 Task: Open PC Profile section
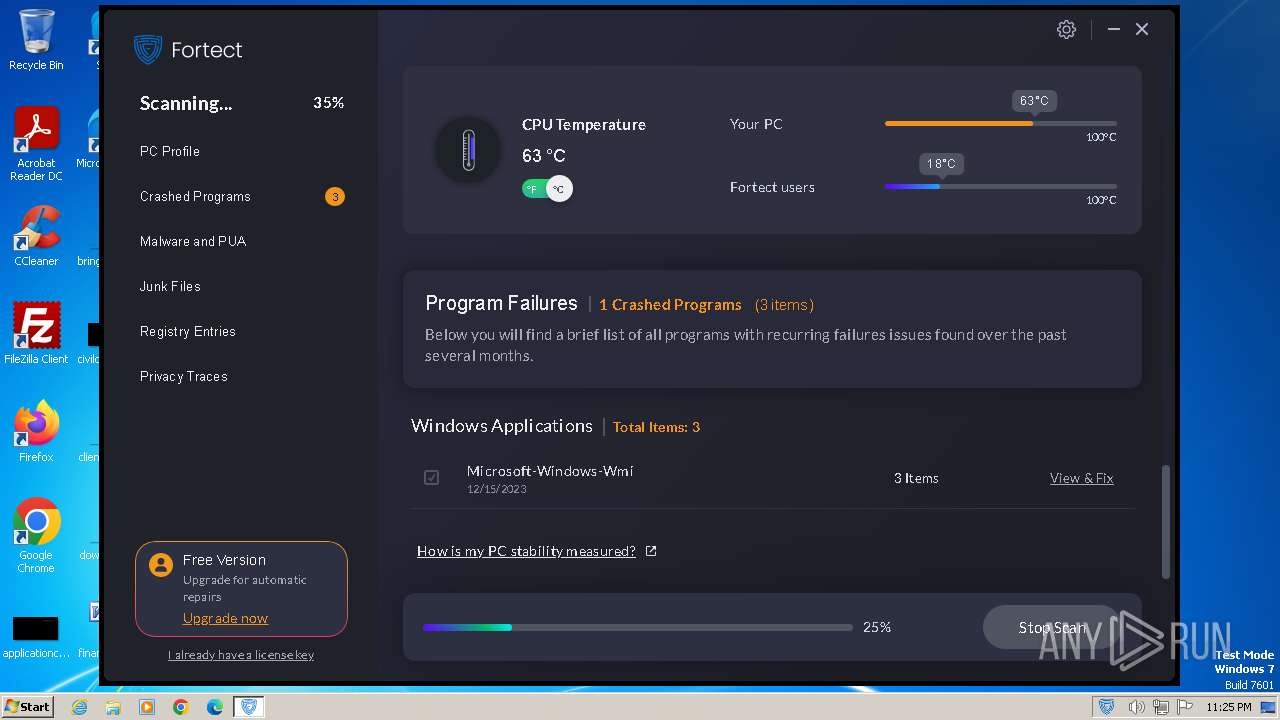[170, 151]
